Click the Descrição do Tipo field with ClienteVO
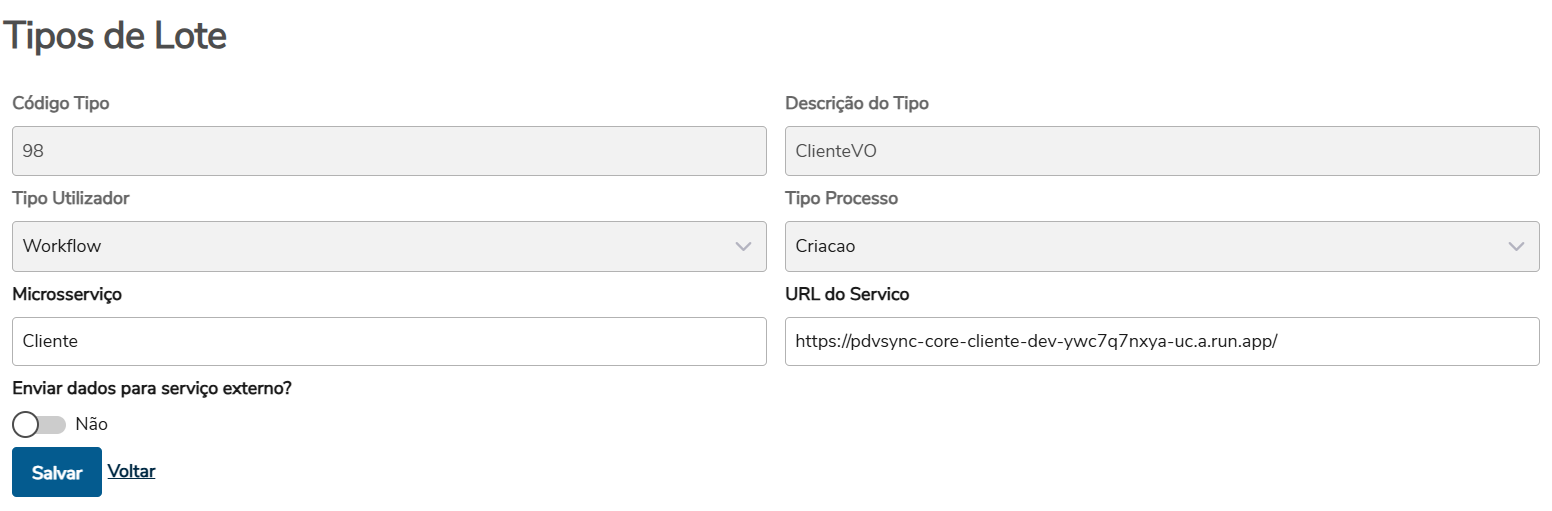 (1161, 151)
